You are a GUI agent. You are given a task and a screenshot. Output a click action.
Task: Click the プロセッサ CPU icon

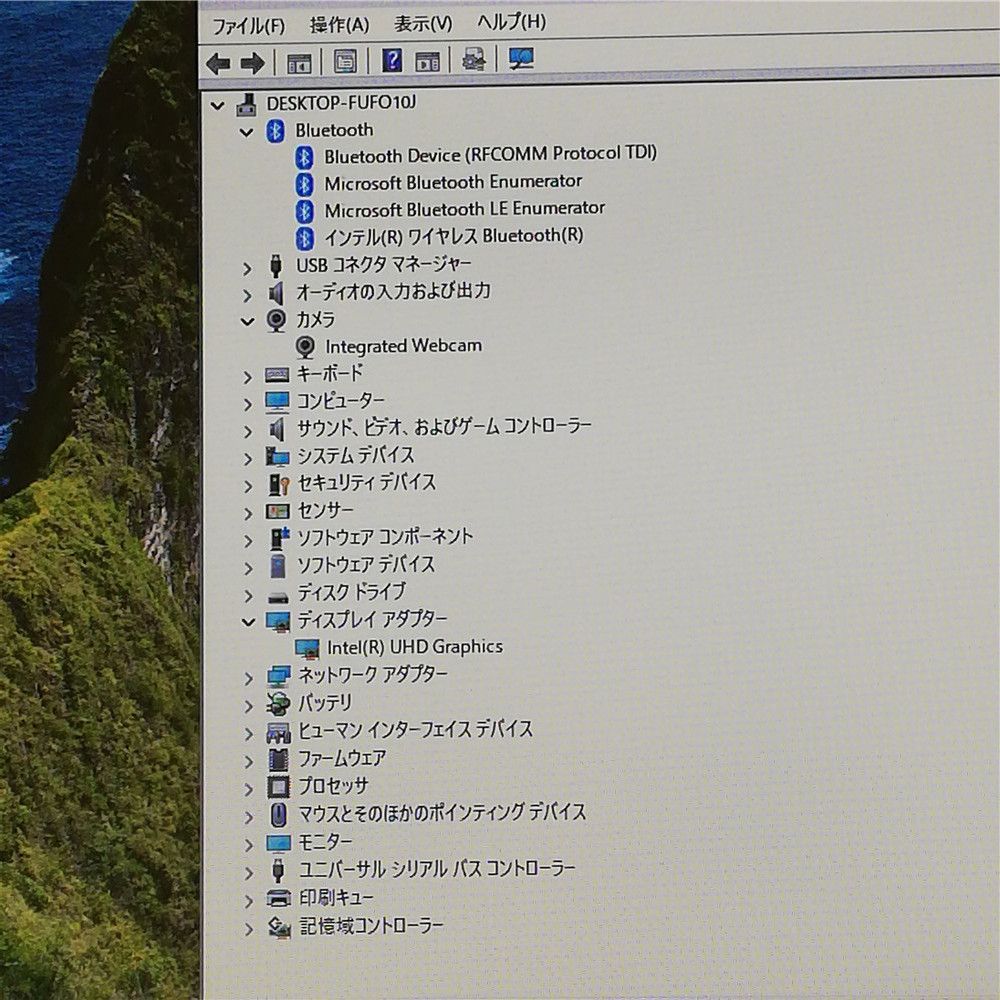point(278,788)
